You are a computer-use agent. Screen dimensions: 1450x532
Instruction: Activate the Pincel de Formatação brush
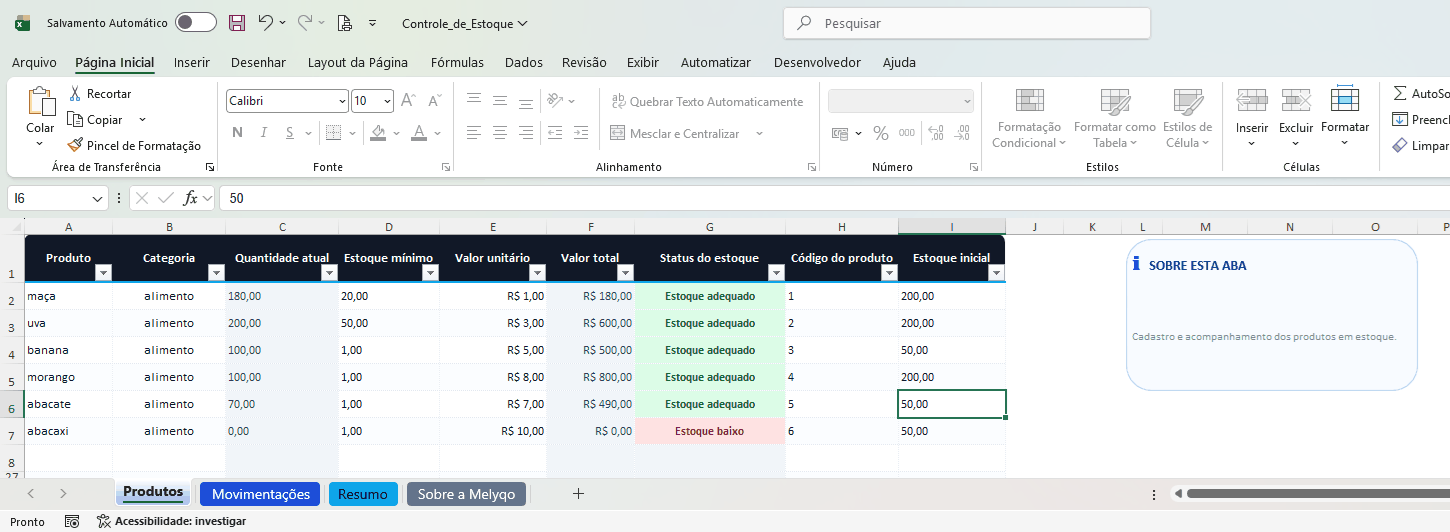(x=75, y=145)
